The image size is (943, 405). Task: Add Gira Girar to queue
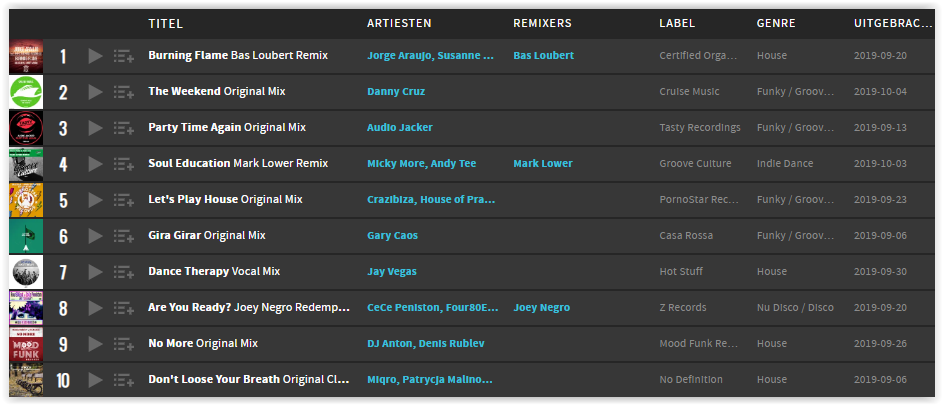tap(123, 237)
